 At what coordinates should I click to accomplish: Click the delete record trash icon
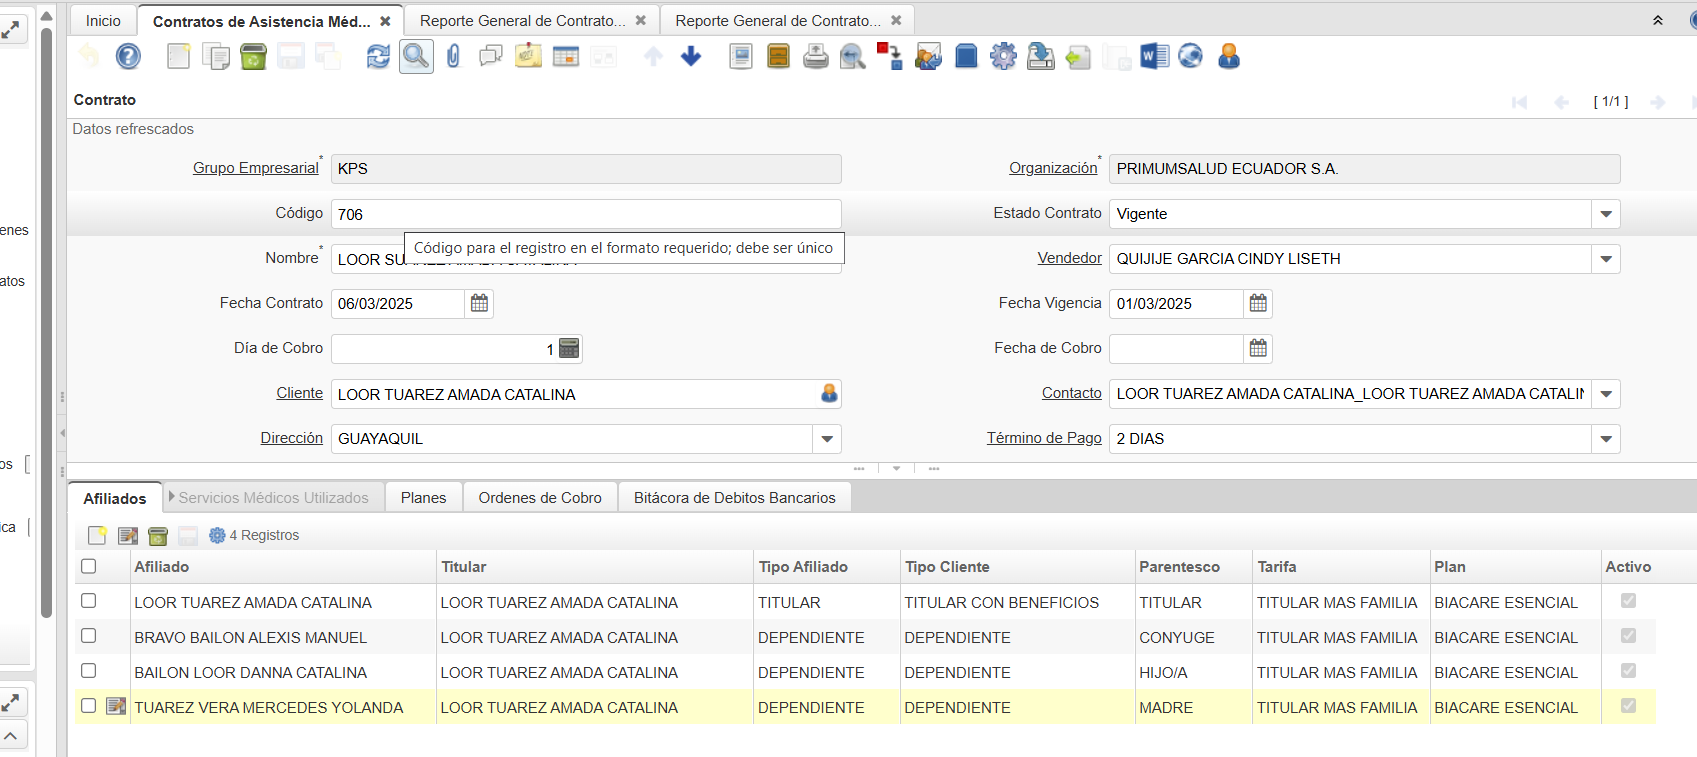254,57
